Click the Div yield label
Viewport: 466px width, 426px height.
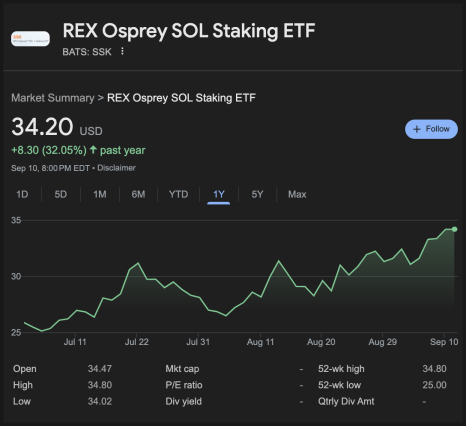click(x=184, y=401)
